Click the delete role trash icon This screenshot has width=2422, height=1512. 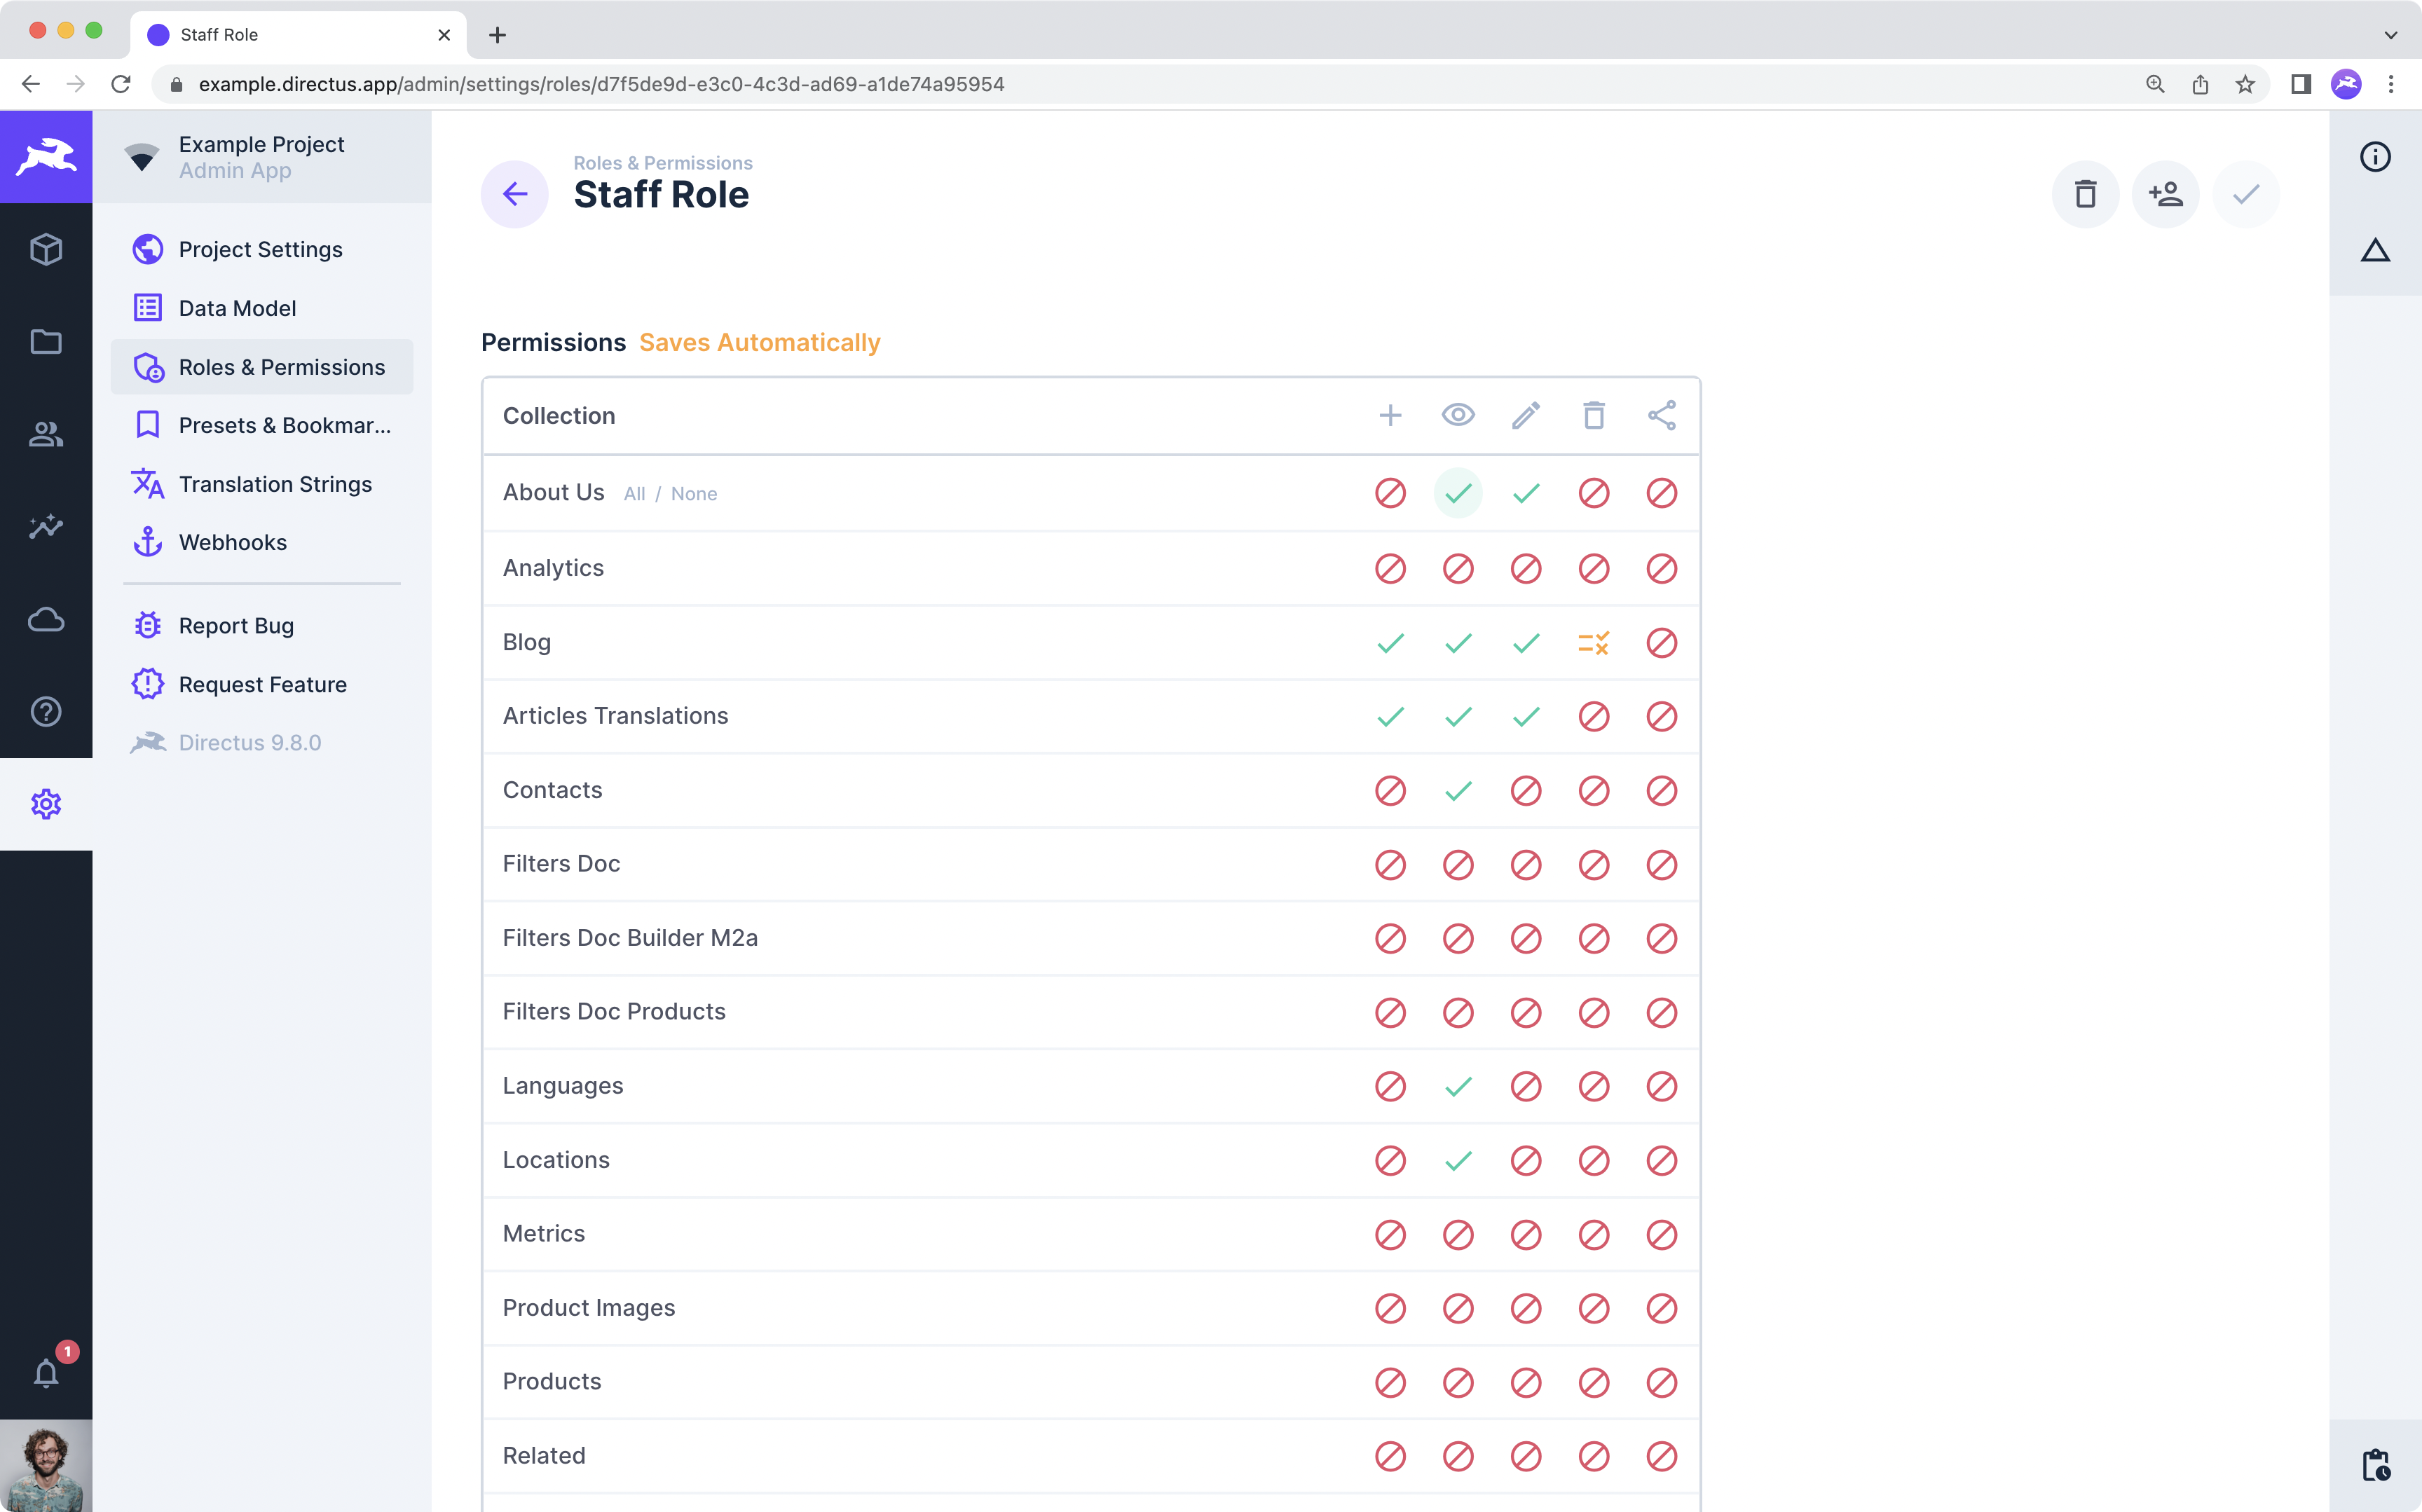2085,194
